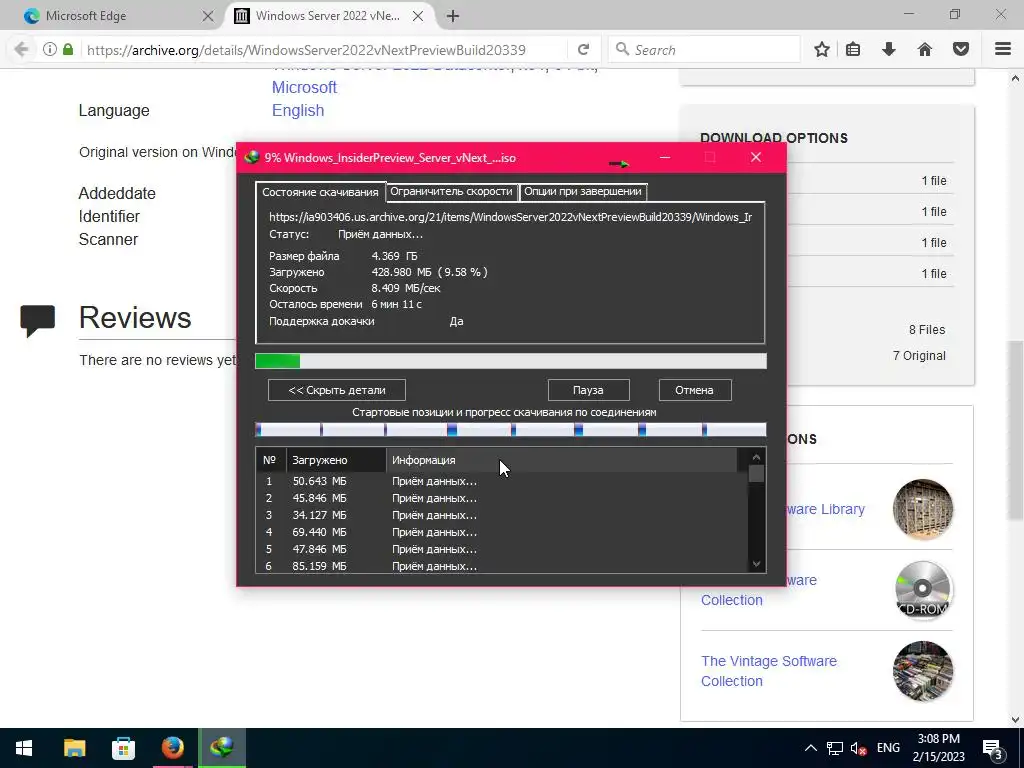Click the English language link
This screenshot has height=768, width=1024.
(x=298, y=110)
